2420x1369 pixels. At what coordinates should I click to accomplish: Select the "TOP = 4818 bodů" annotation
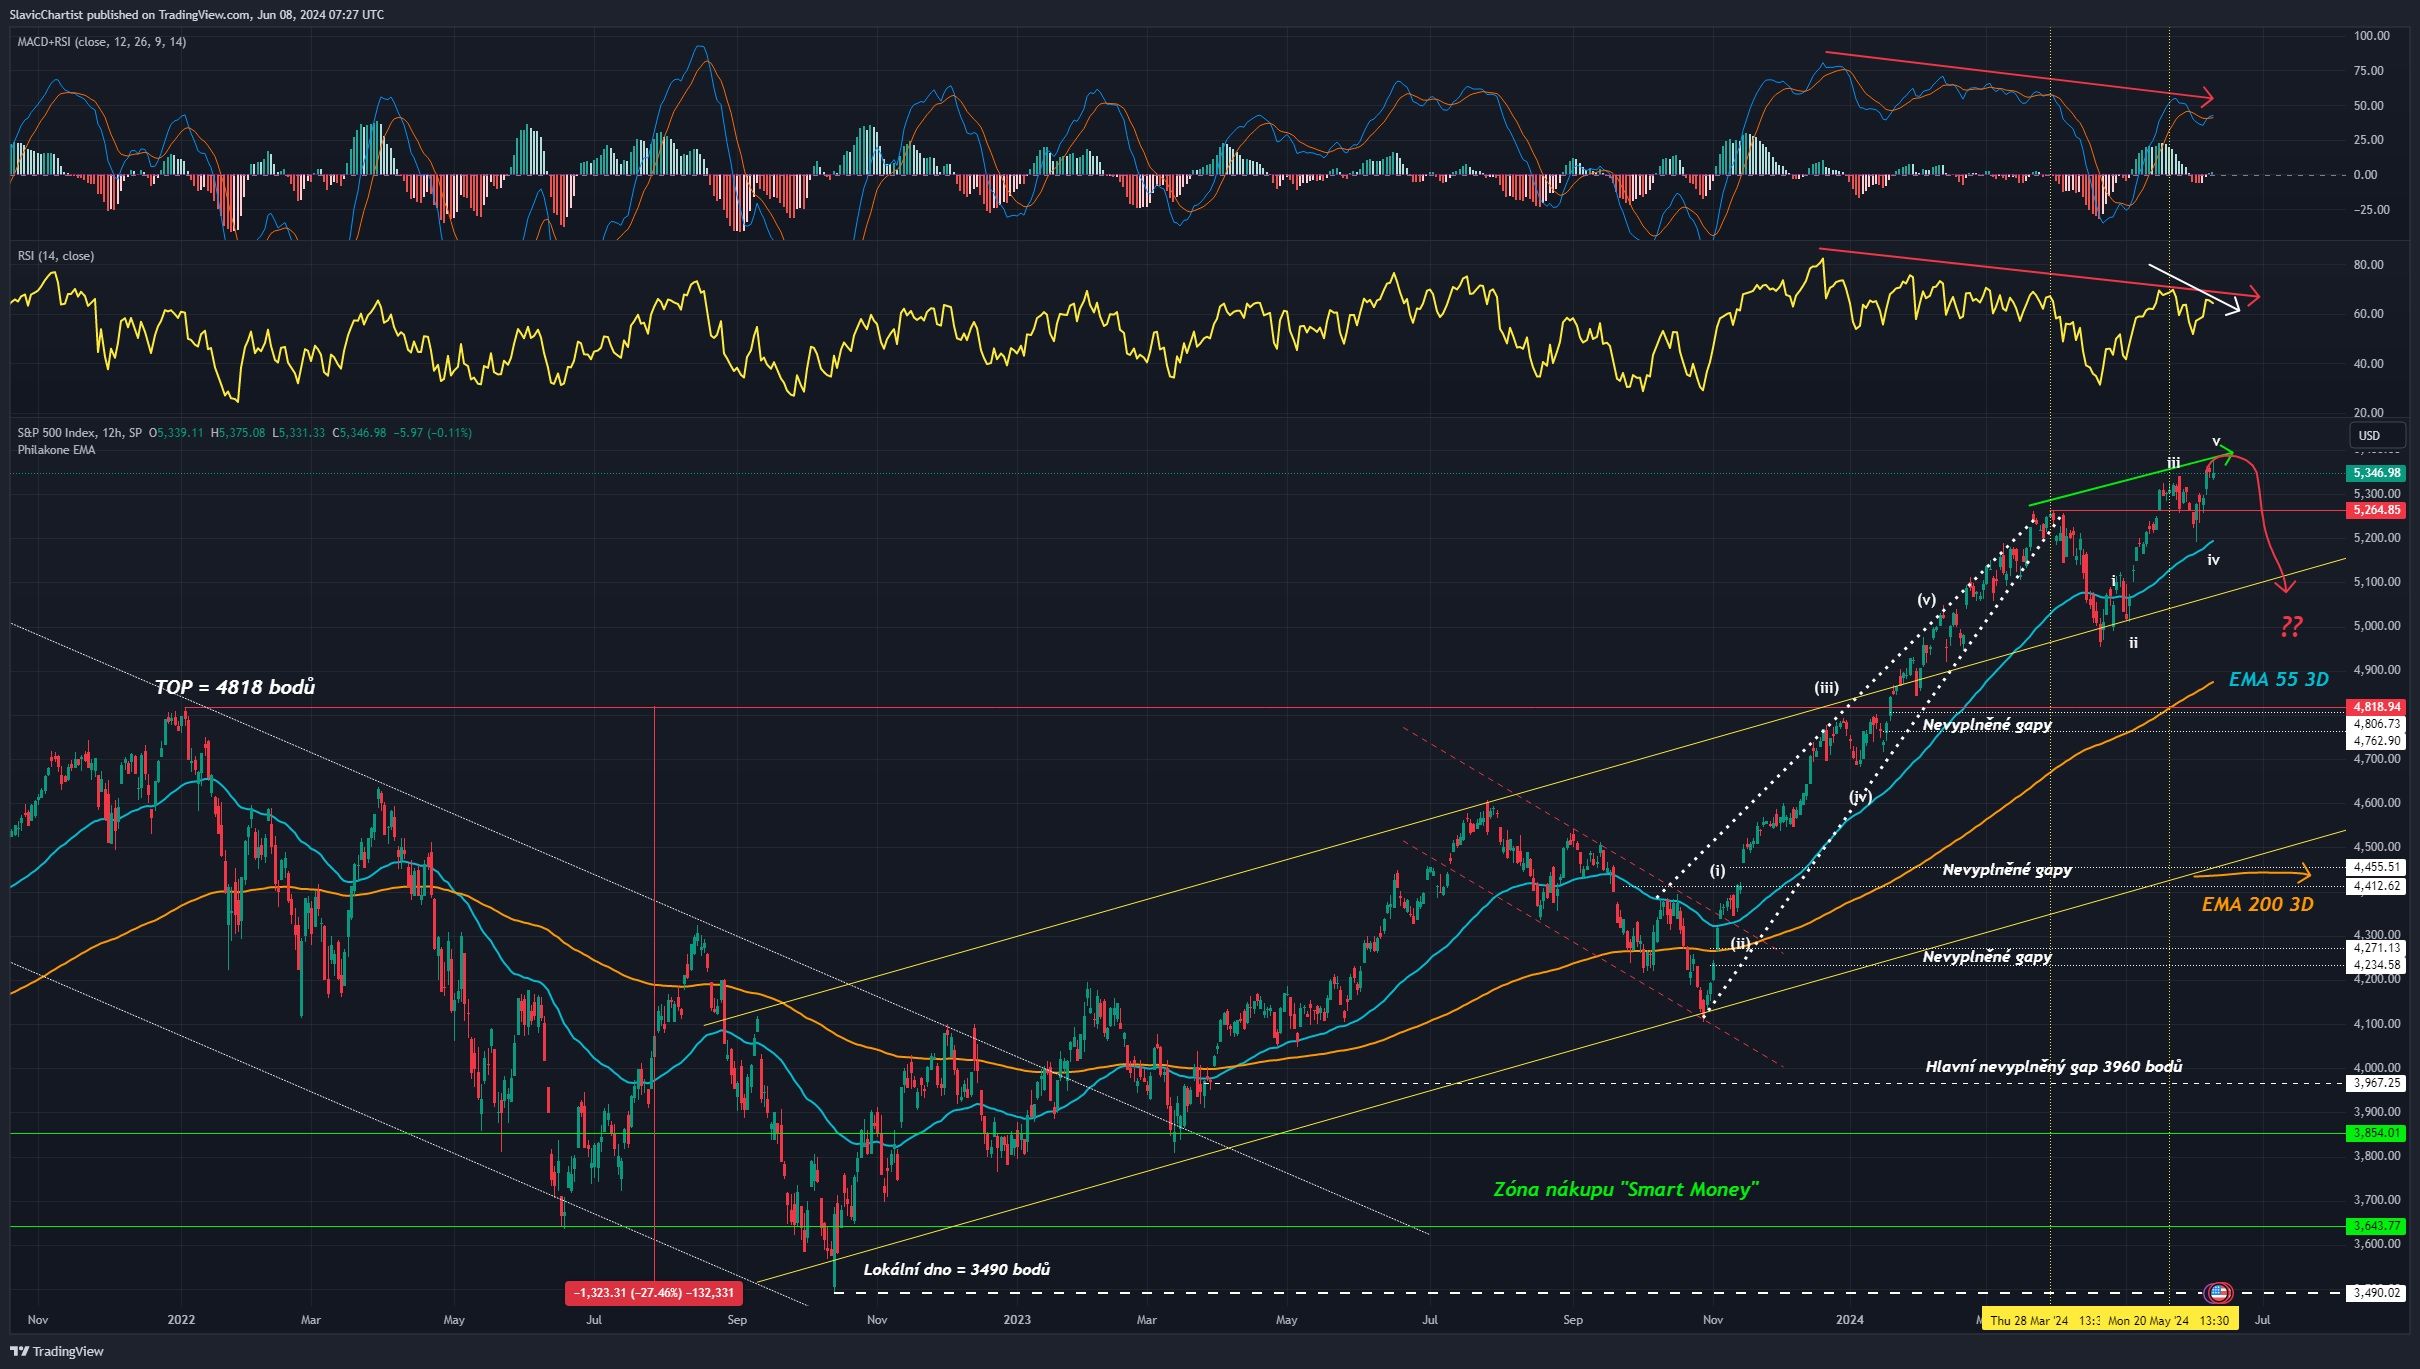coord(235,687)
